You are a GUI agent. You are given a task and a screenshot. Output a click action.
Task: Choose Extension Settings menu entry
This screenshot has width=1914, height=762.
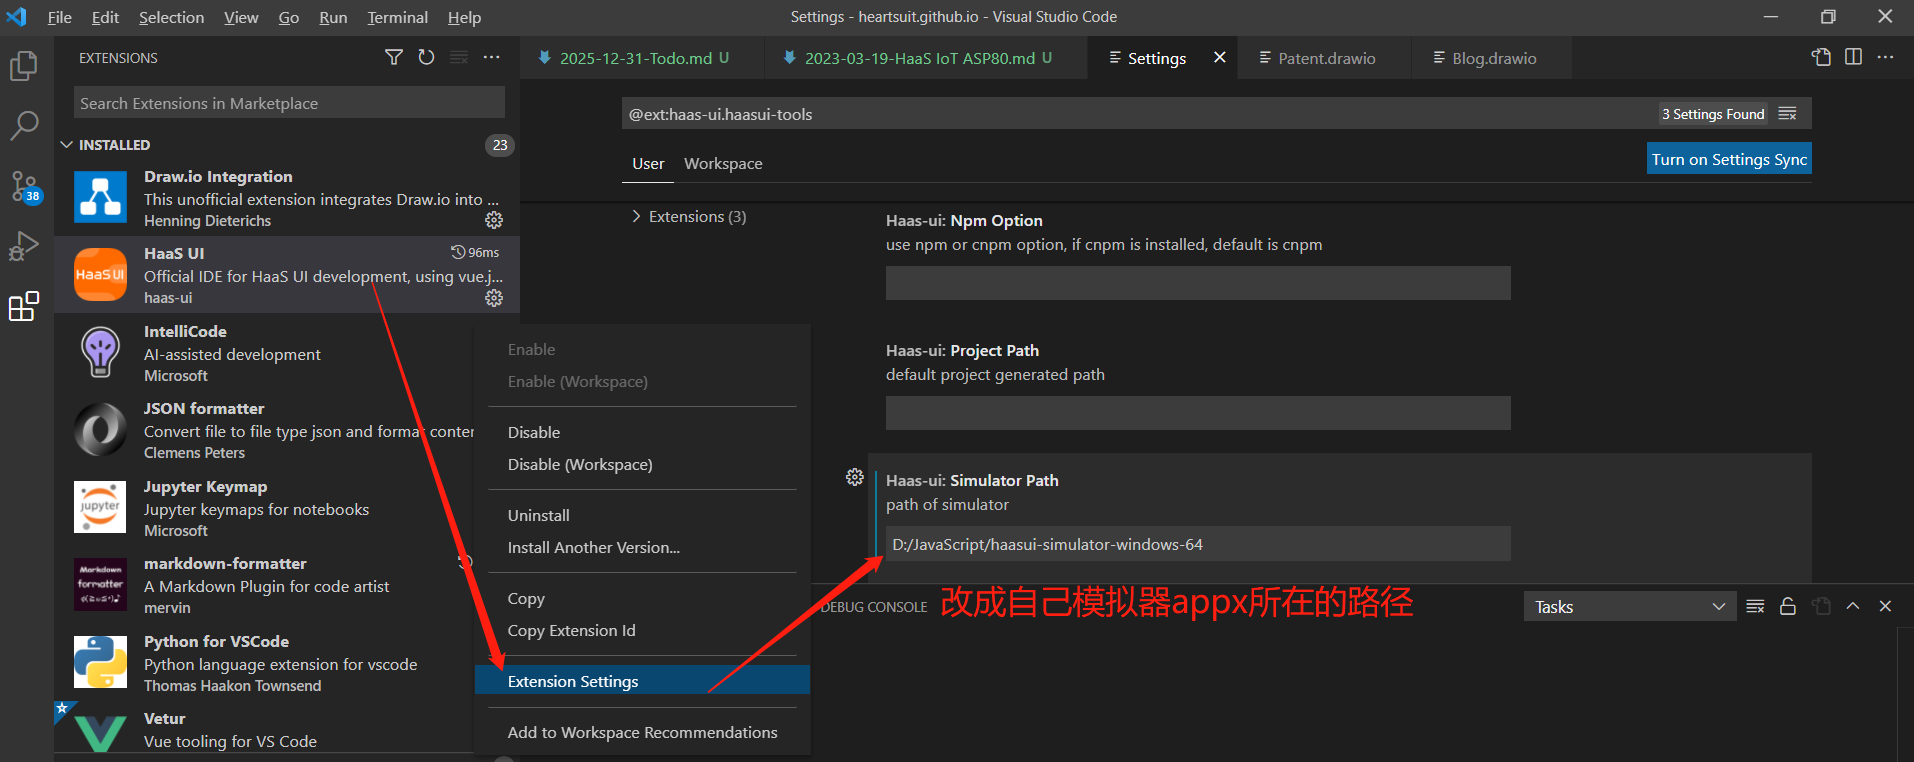coord(642,681)
